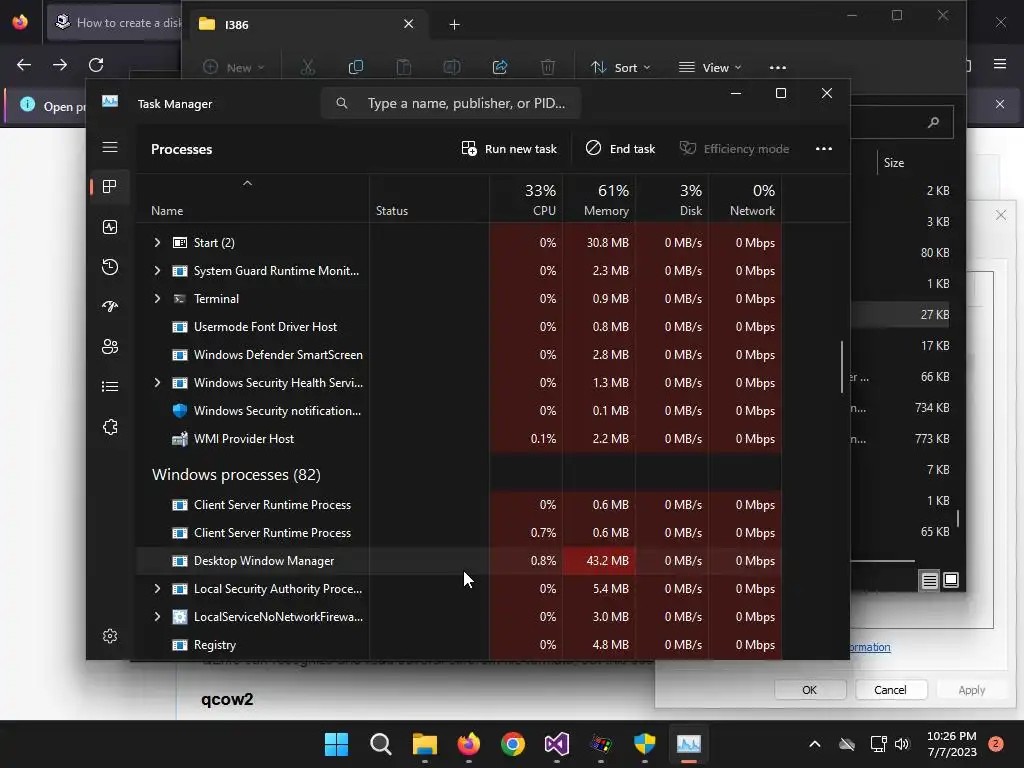Open Windows Start button on taskbar

(x=337, y=744)
